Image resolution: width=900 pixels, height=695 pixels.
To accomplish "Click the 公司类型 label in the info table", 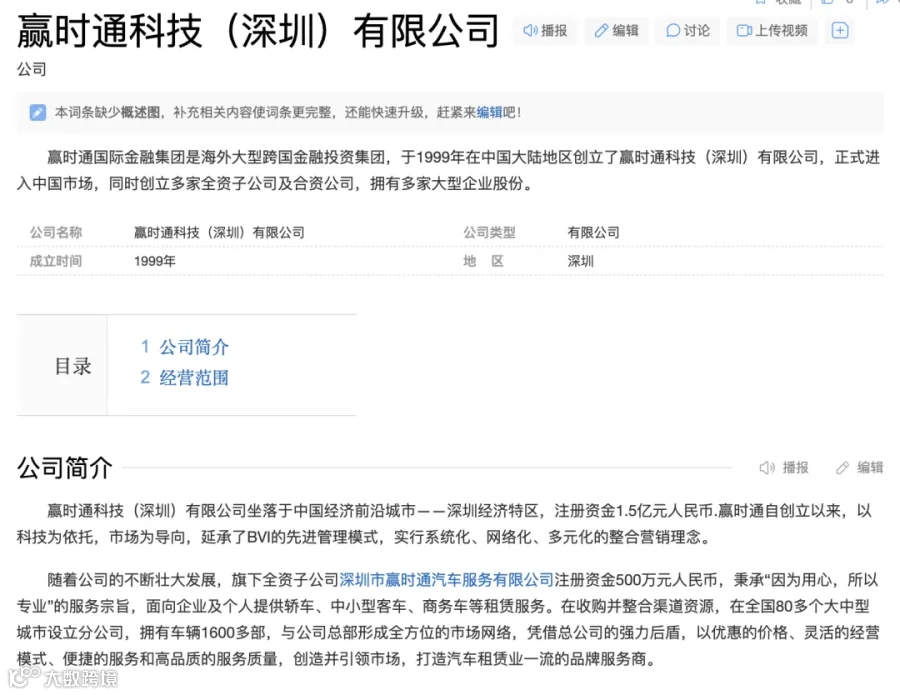I will [490, 232].
